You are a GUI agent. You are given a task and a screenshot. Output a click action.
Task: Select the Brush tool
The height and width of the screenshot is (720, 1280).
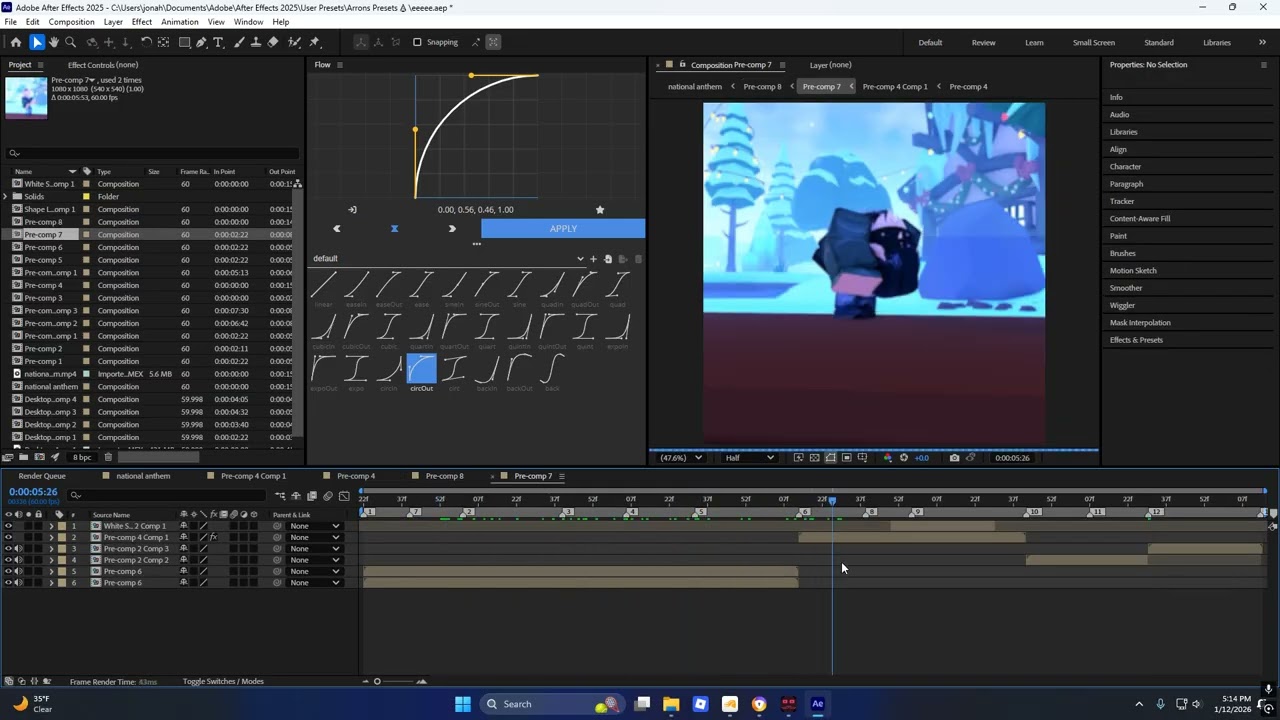pos(239,42)
